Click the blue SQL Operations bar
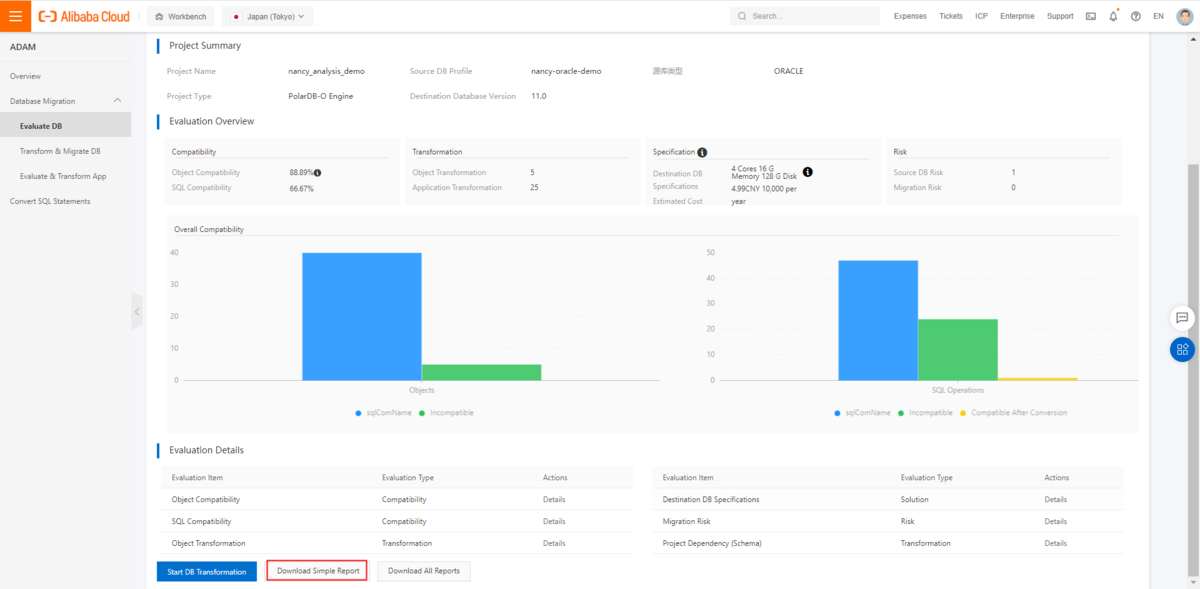Screen dimensions: 1200x589 tap(878, 320)
